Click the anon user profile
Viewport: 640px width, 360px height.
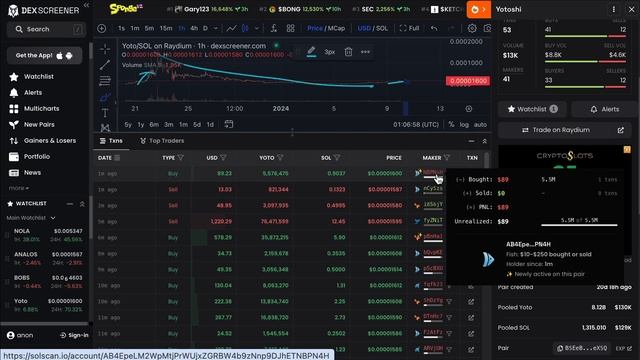[20, 335]
